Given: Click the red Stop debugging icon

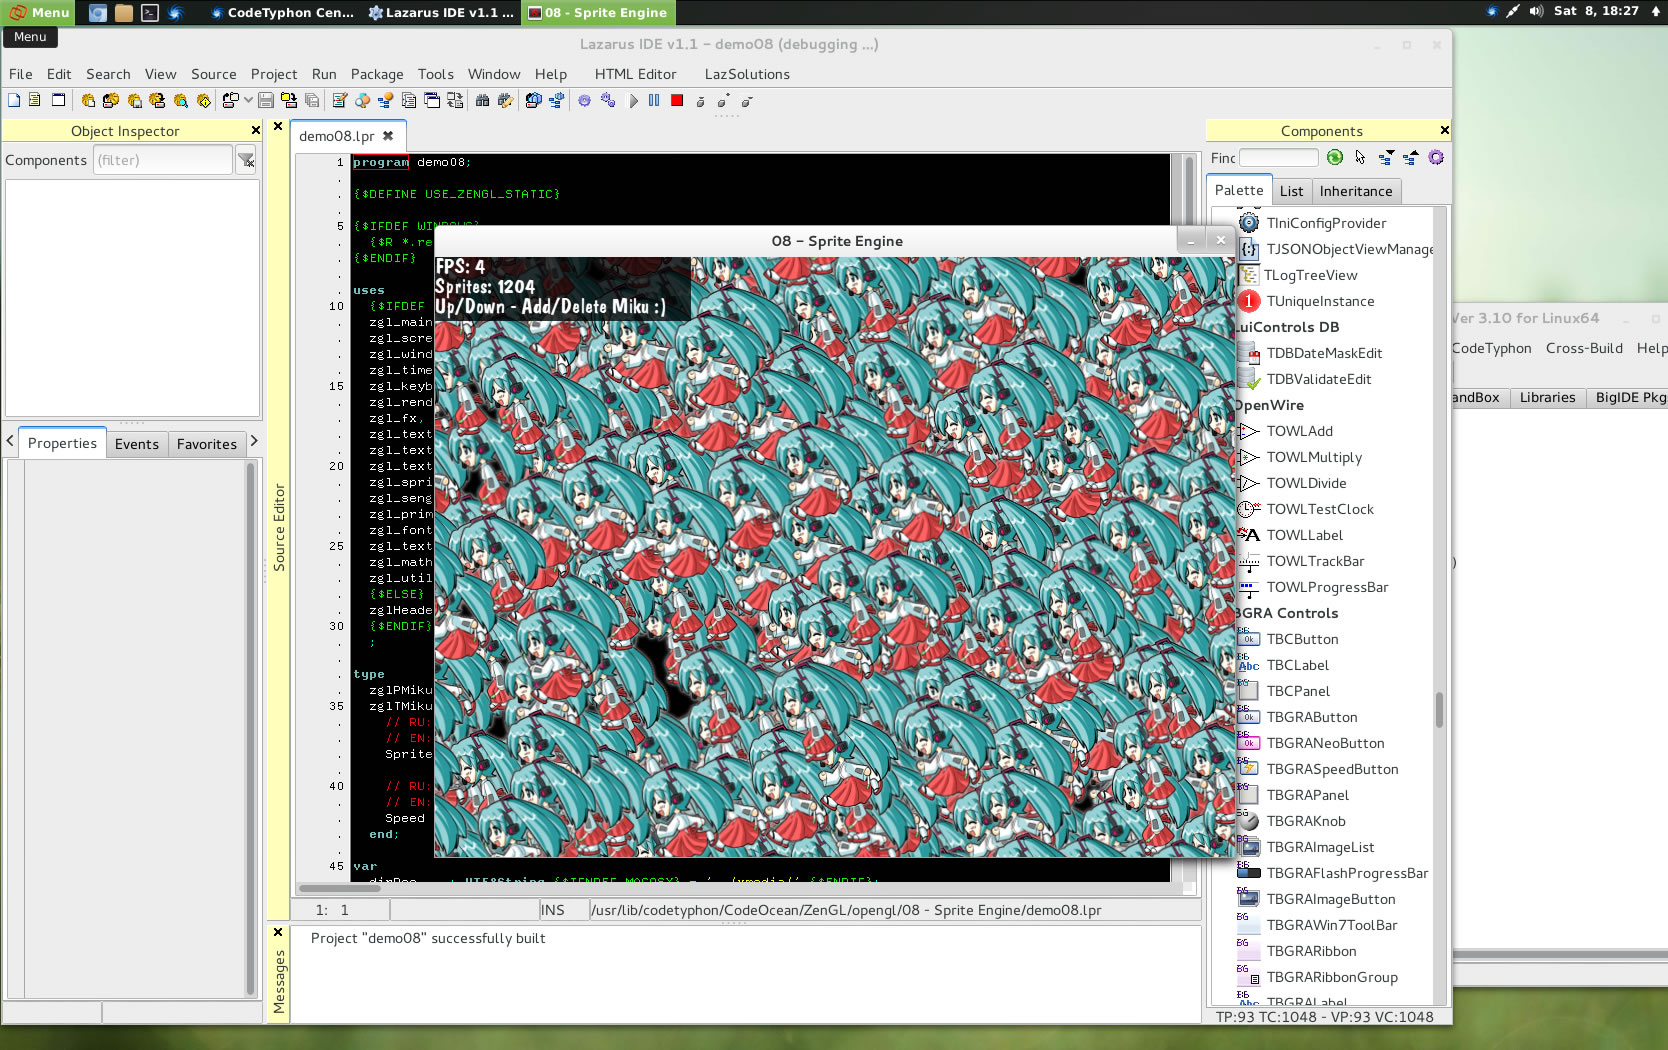Looking at the screenshot, I should click(x=677, y=100).
